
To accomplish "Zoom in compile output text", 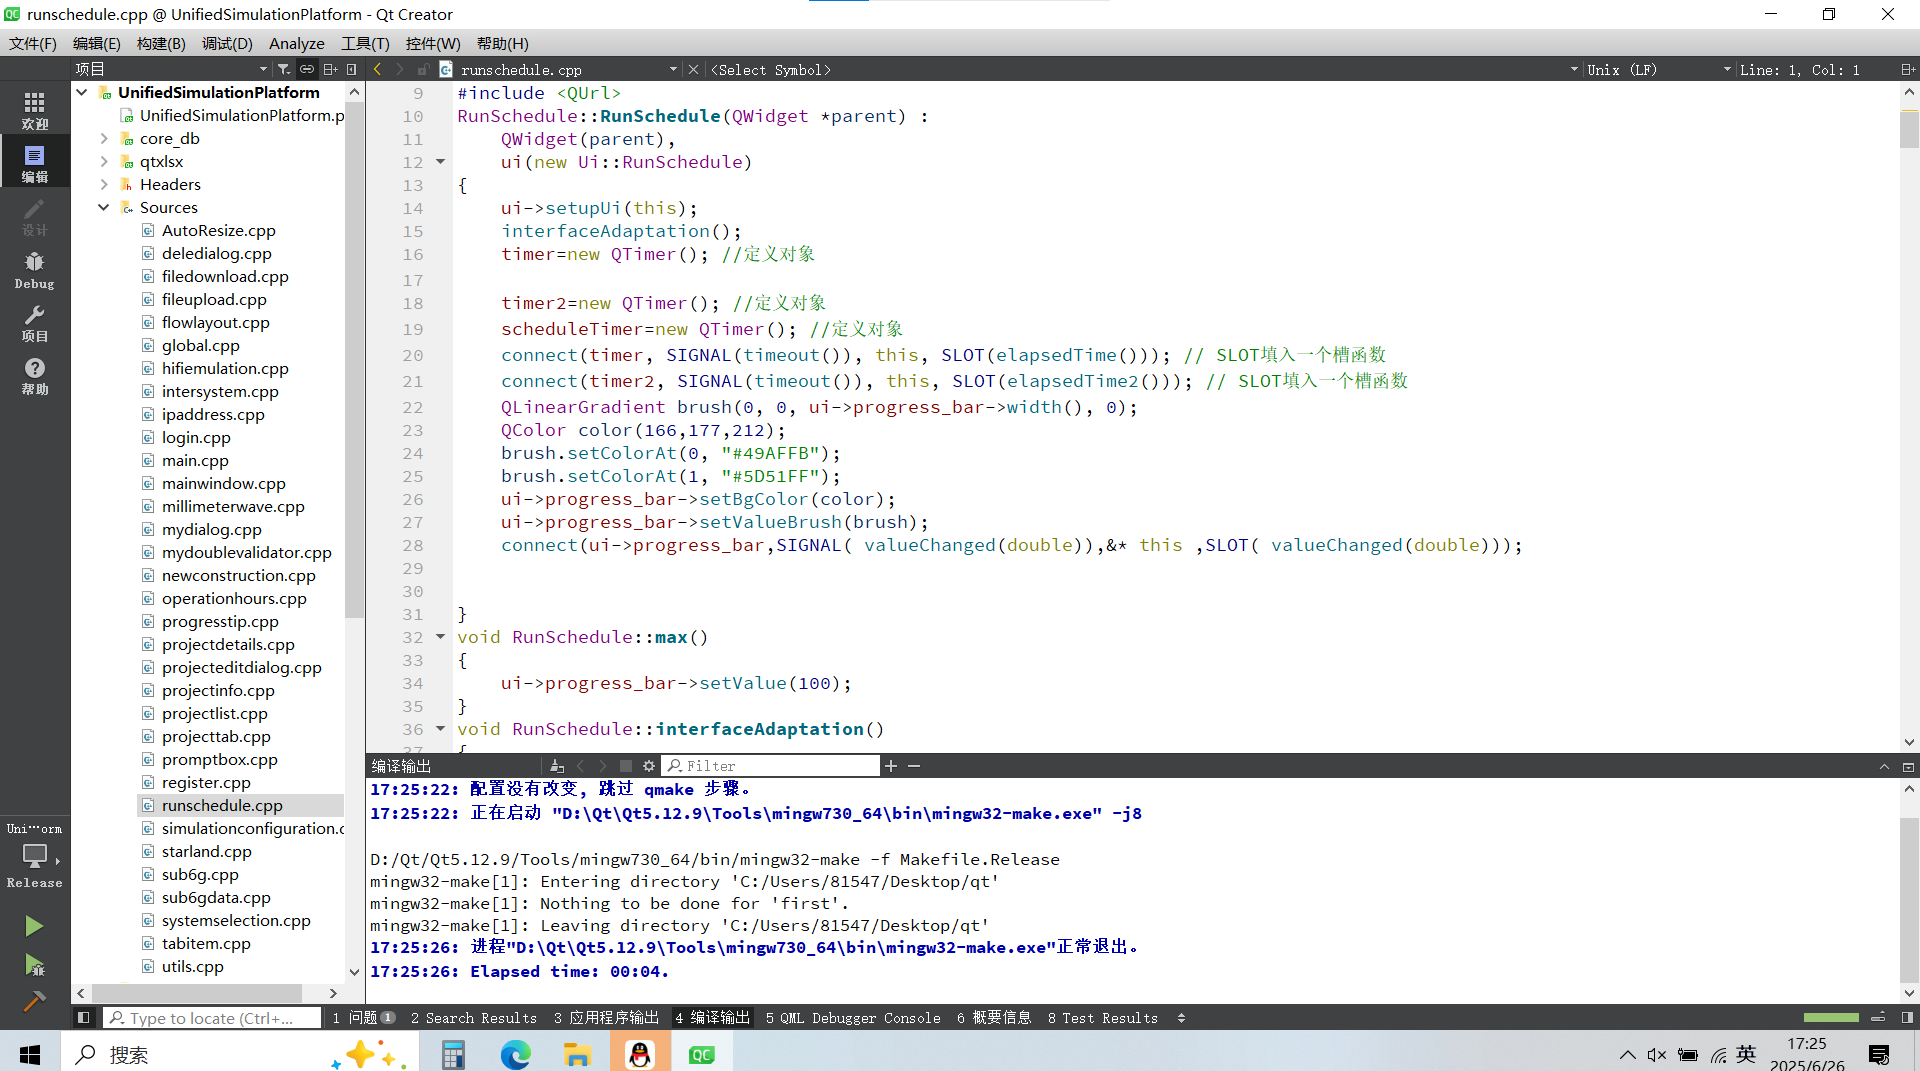I will point(891,766).
